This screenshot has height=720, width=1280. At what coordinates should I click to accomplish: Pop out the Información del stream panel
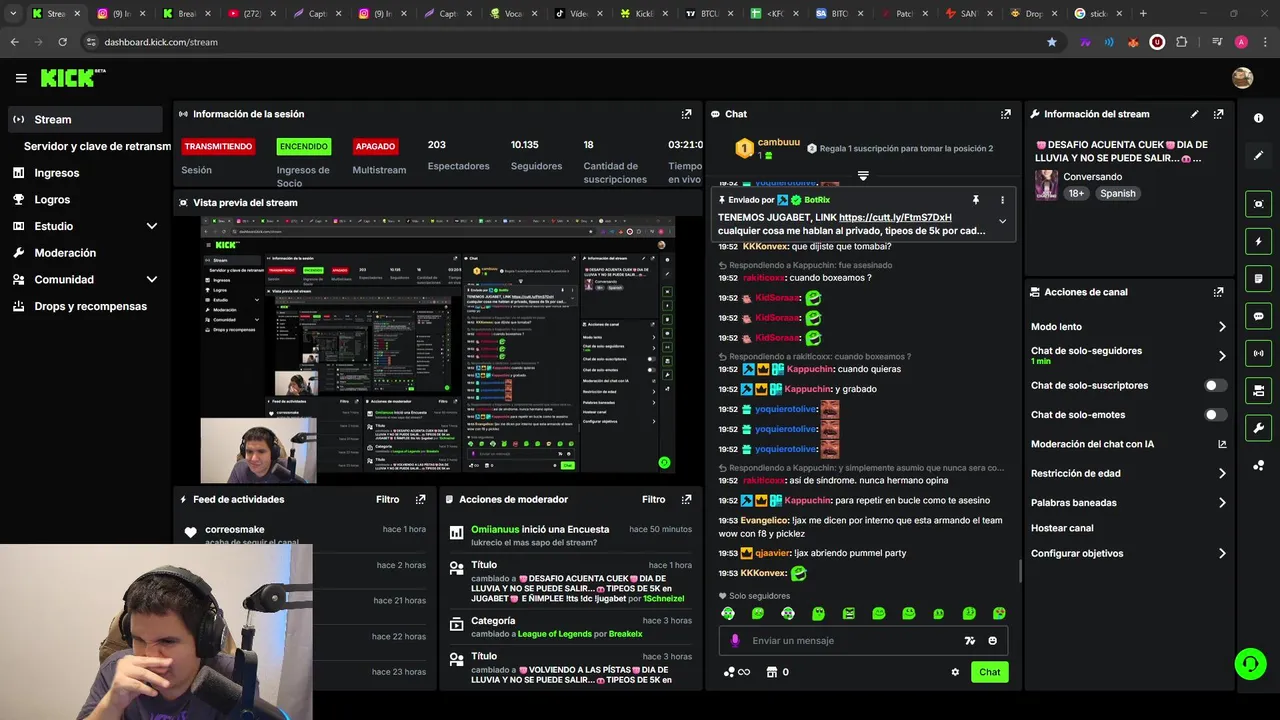click(x=1218, y=114)
